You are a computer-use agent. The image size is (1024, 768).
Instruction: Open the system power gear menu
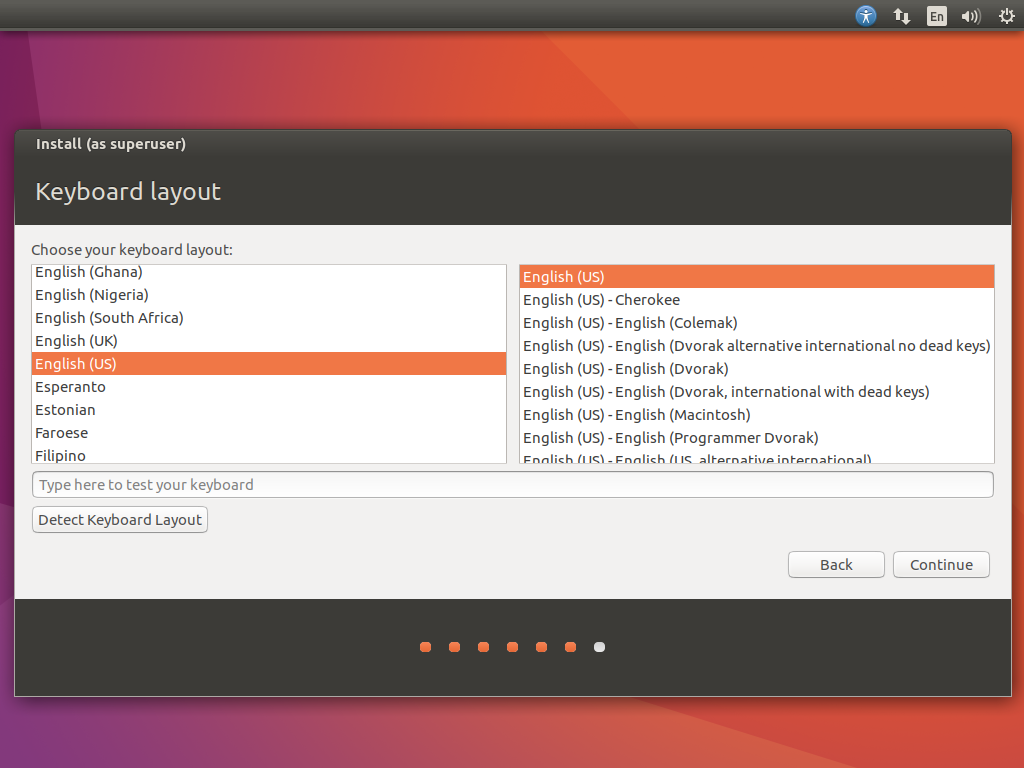click(1007, 16)
